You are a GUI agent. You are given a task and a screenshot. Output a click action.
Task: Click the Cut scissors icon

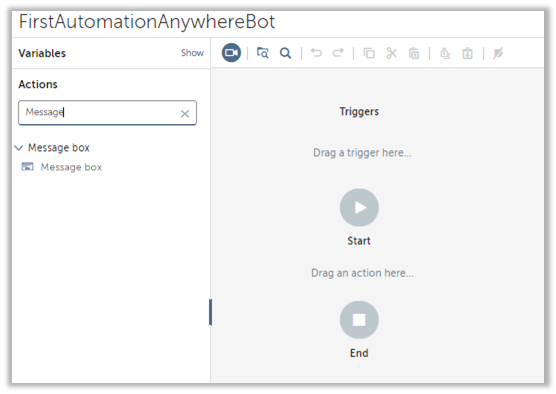(x=391, y=53)
